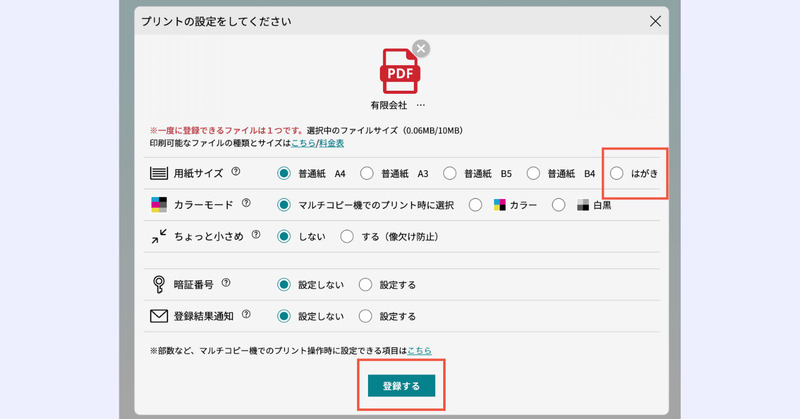800x419 pixels.
Task: Click the red PDF file icon
Action: pyautogui.click(x=400, y=71)
